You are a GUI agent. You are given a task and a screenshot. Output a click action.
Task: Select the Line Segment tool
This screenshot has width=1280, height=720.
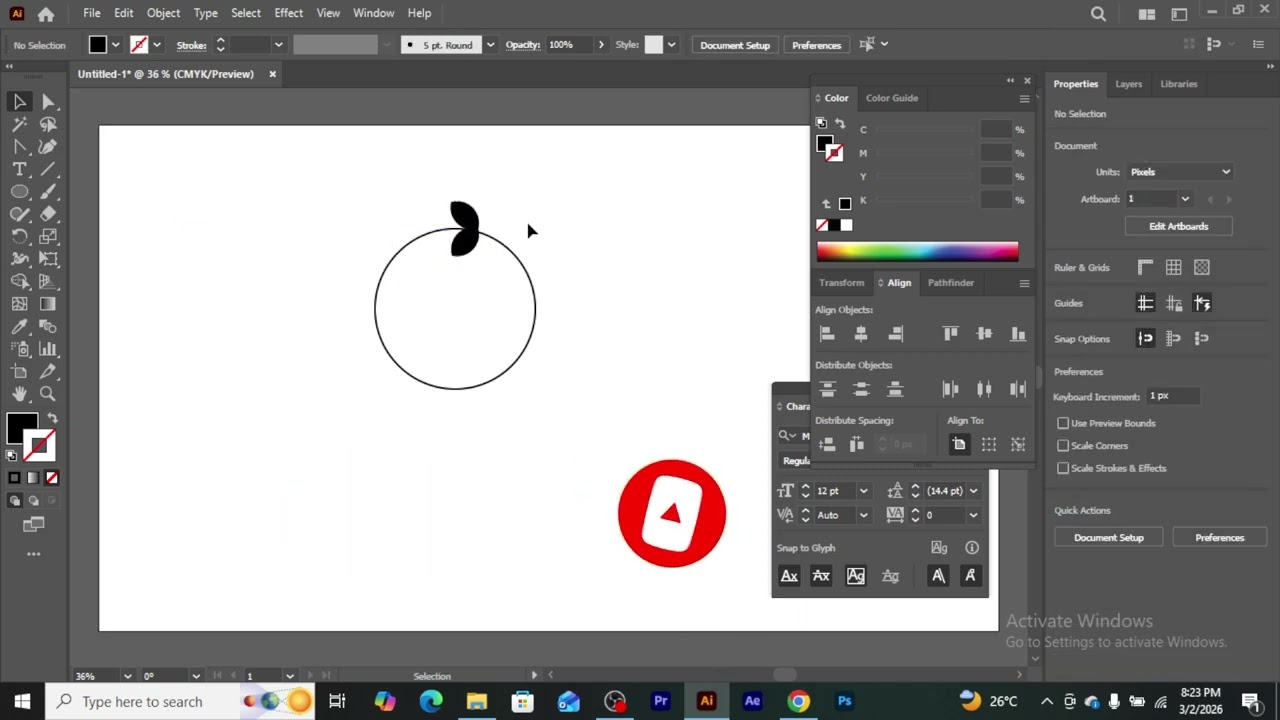48,169
